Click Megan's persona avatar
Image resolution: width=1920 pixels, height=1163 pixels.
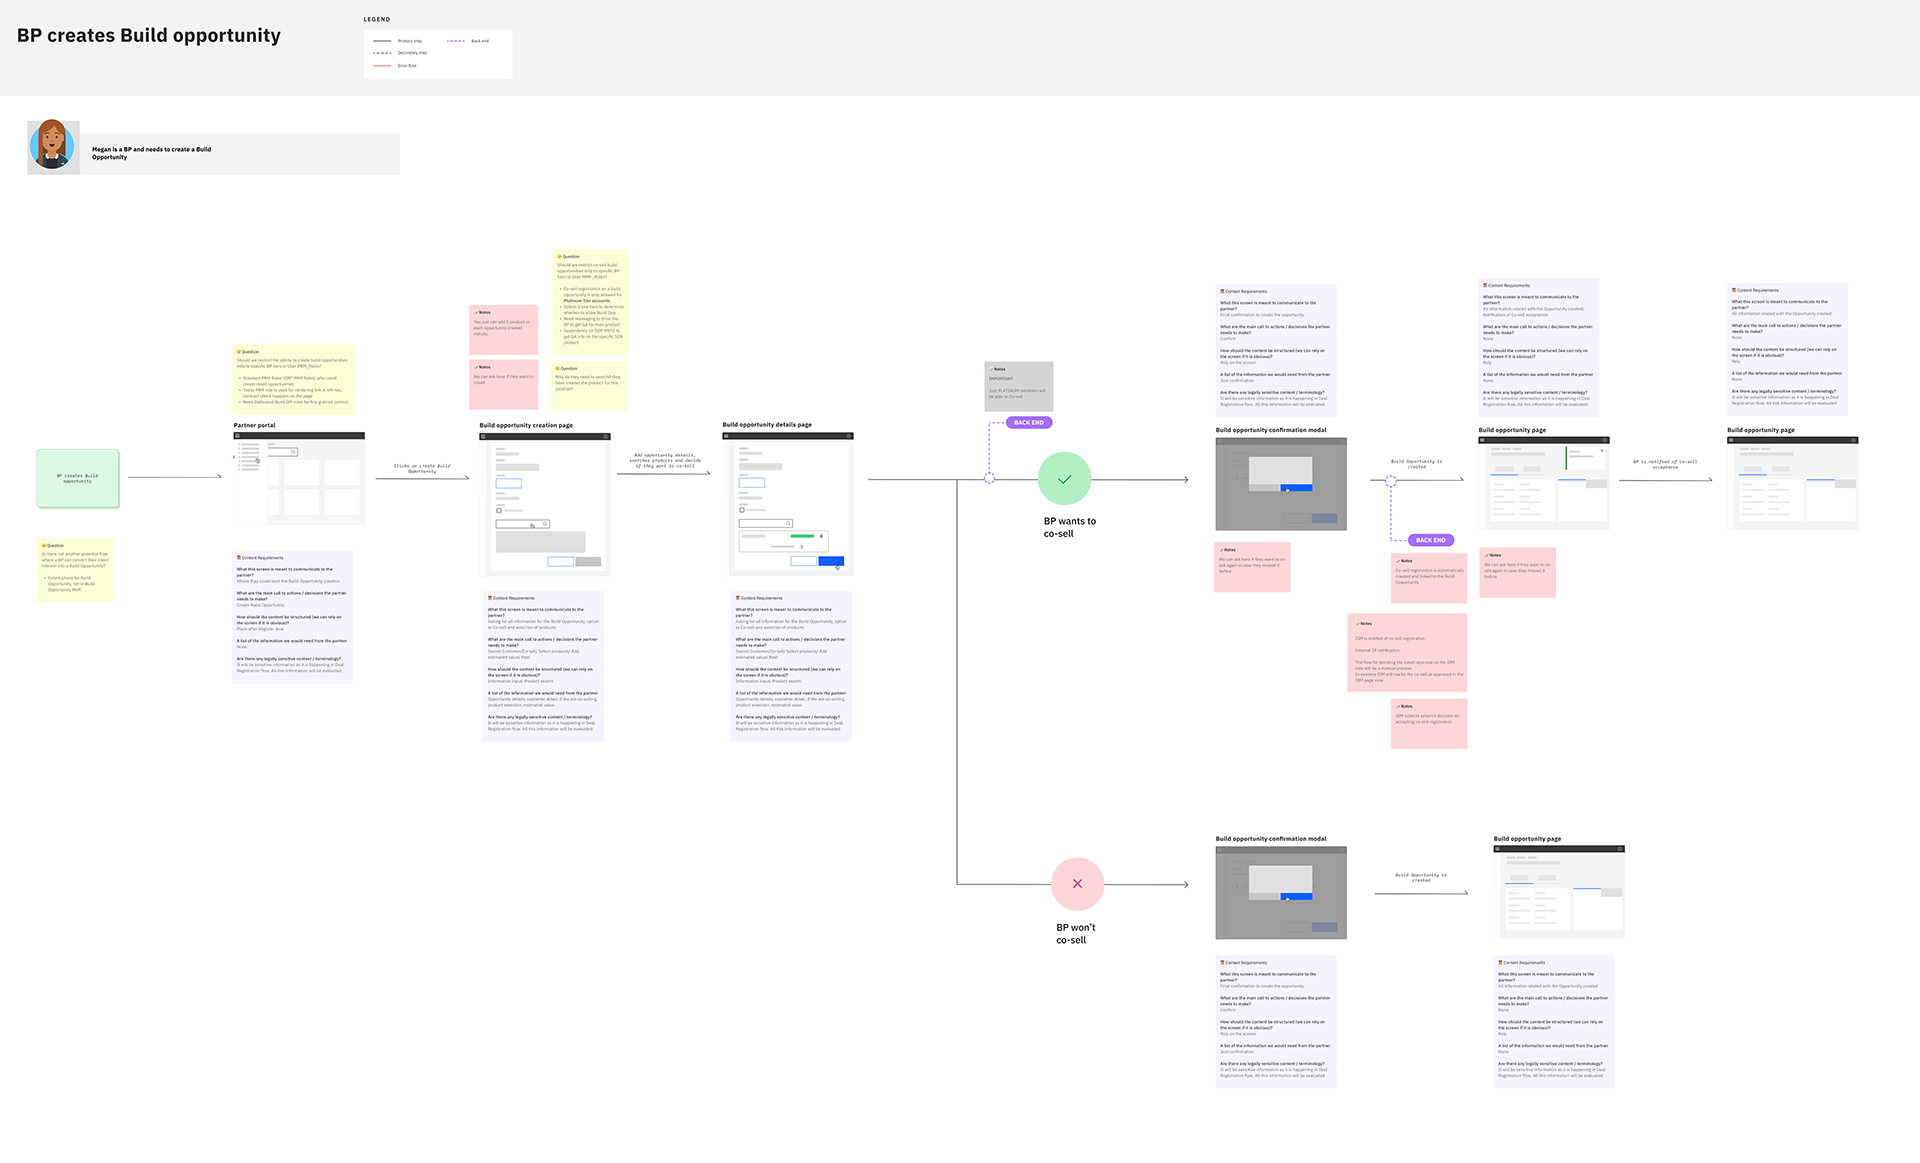pyautogui.click(x=53, y=146)
